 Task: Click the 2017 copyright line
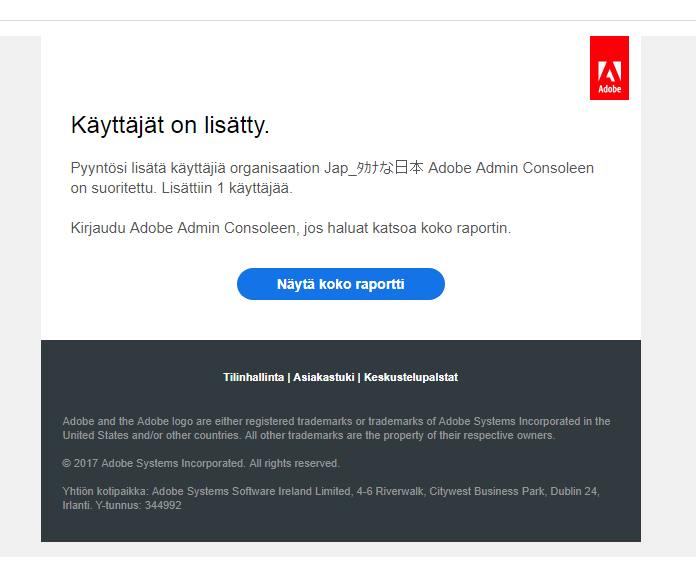(x=200, y=464)
